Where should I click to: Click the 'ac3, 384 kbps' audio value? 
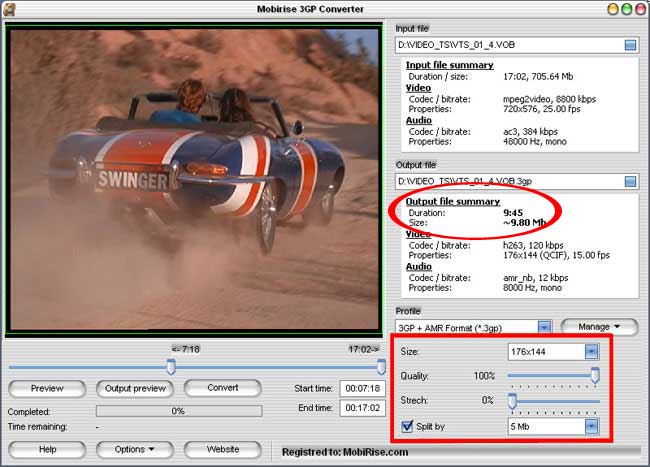tap(530, 132)
